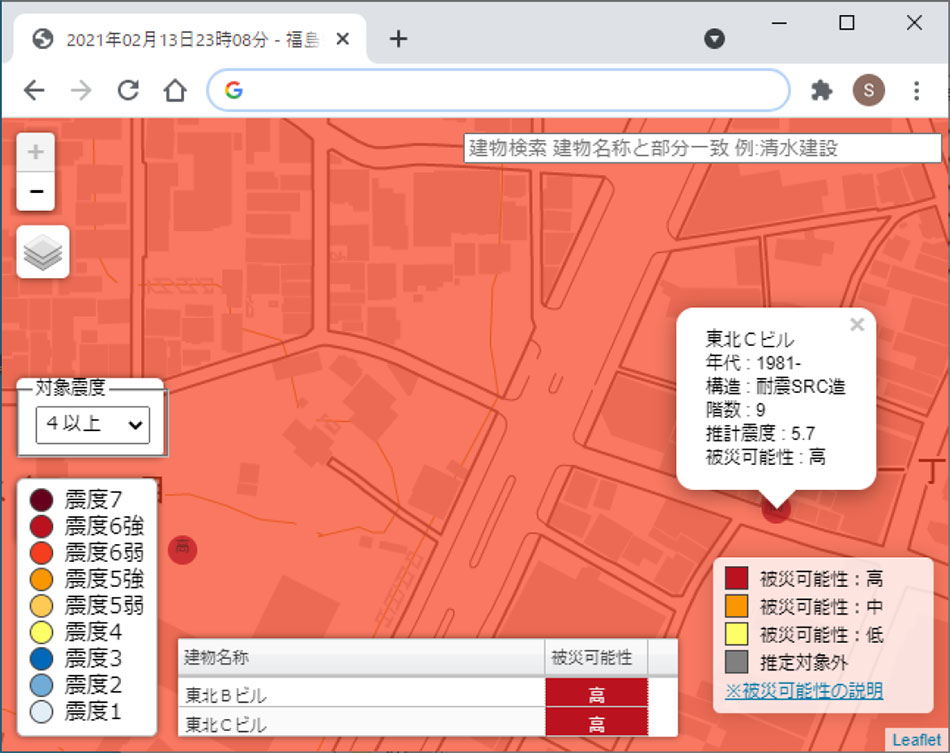Click the red 高 marker on the map

[x=183, y=550]
